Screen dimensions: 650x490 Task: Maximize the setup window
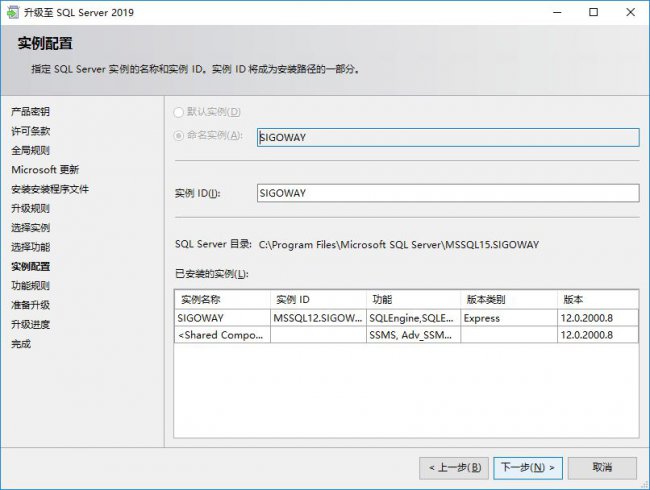point(594,12)
